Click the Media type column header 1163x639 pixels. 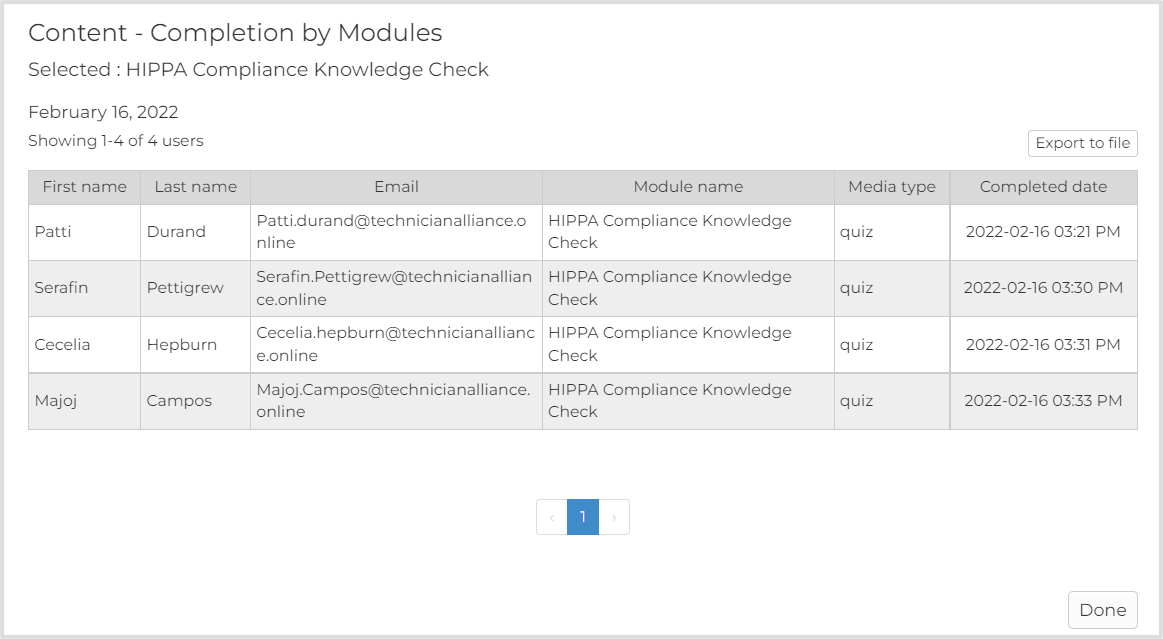[892, 187]
